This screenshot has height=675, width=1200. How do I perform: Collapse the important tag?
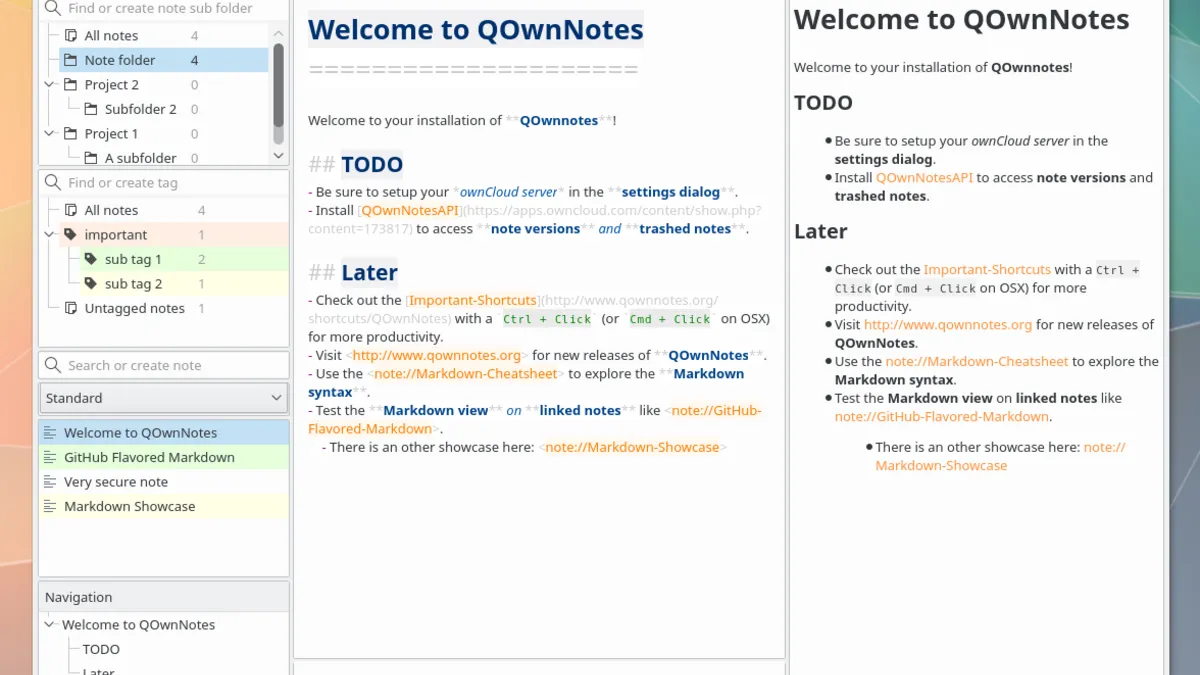[50, 235]
